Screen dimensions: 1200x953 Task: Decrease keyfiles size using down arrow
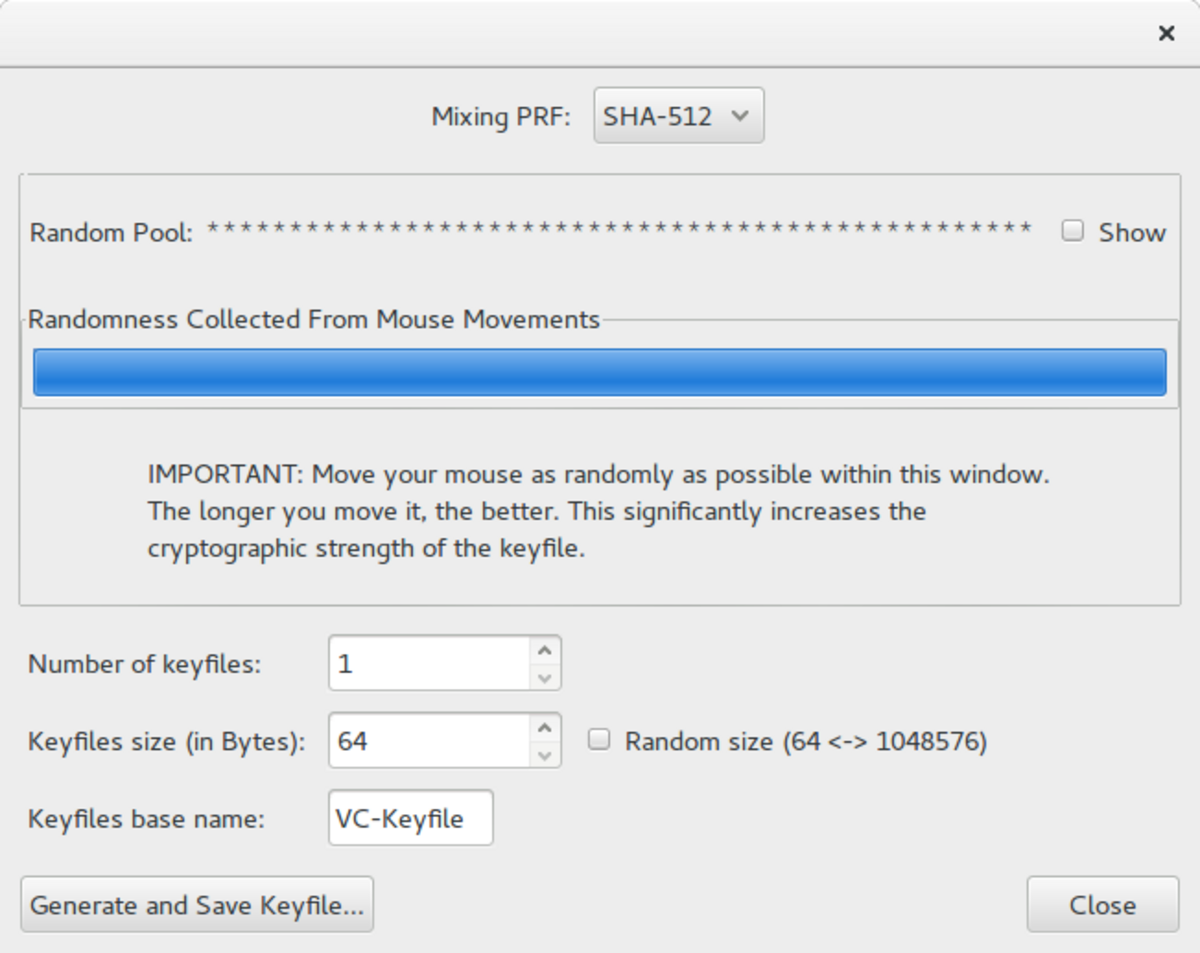coord(544,755)
